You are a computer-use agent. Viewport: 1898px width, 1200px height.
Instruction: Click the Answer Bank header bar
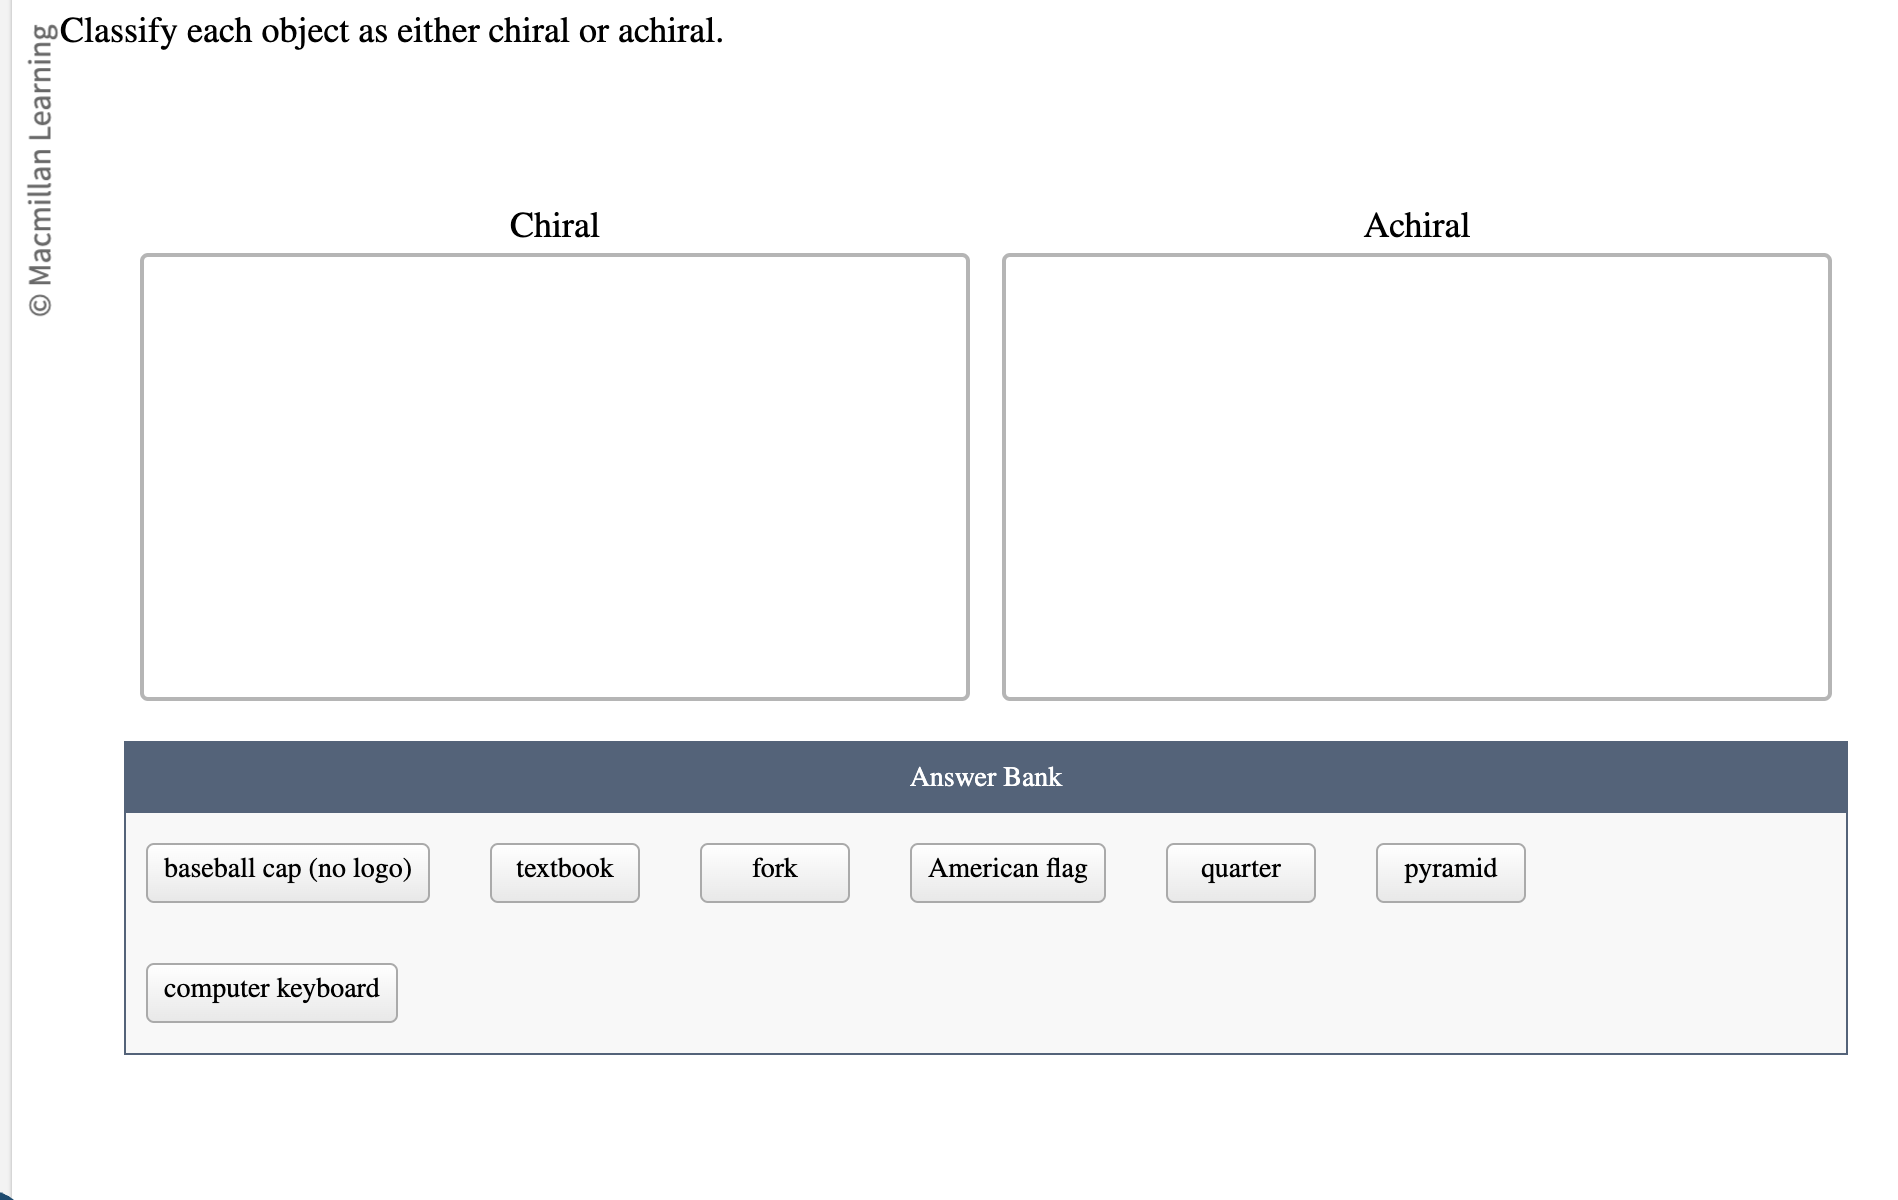[x=985, y=777]
